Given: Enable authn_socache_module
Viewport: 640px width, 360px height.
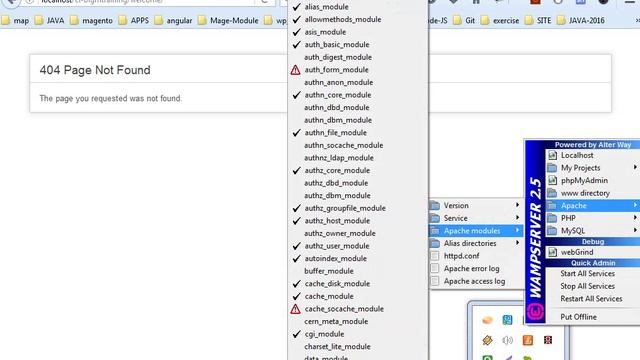Looking at the screenshot, I should point(343,145).
